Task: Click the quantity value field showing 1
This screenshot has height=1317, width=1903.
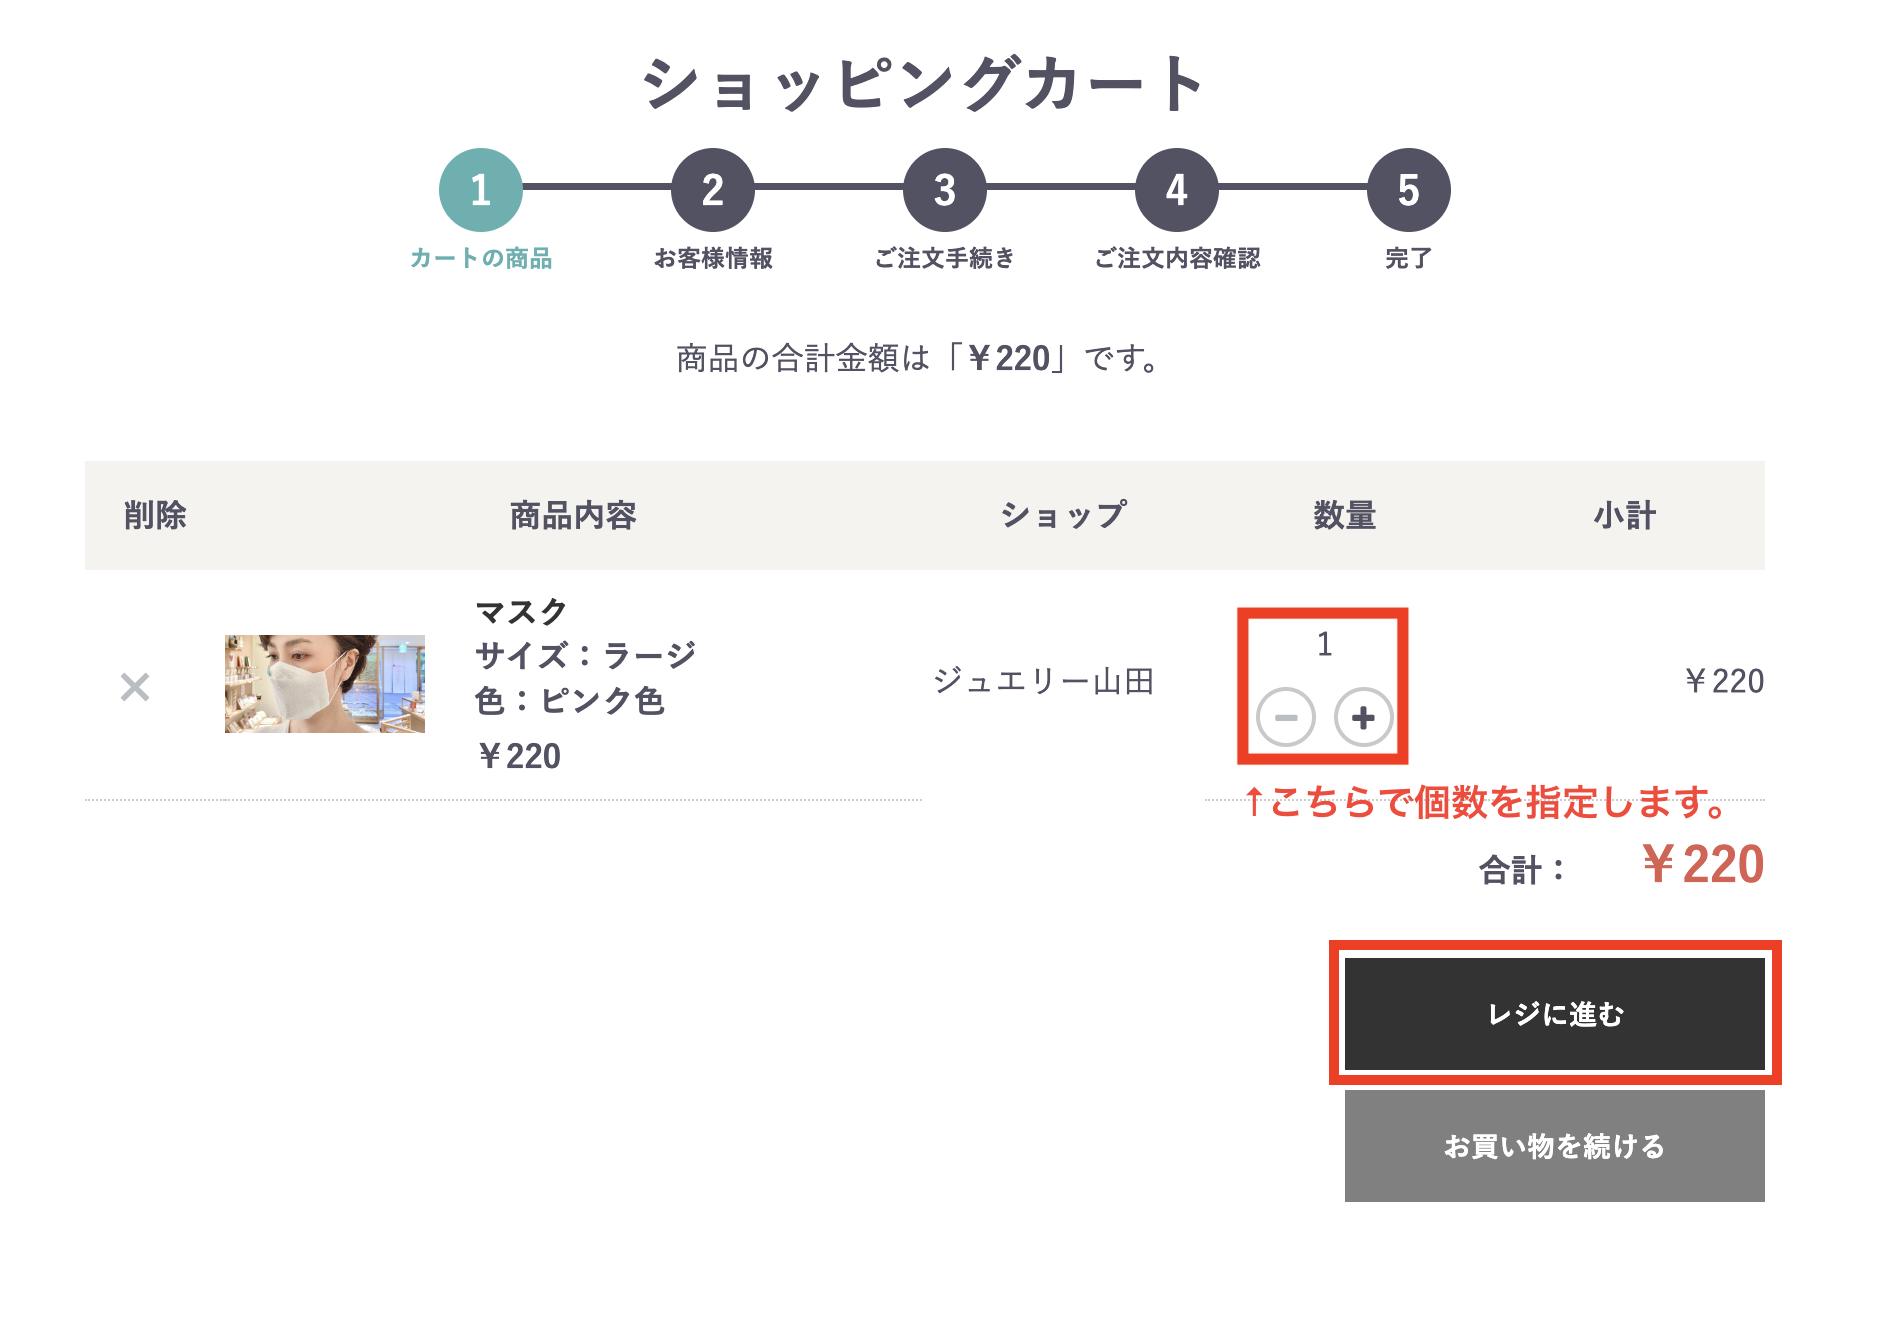Action: (x=1324, y=644)
